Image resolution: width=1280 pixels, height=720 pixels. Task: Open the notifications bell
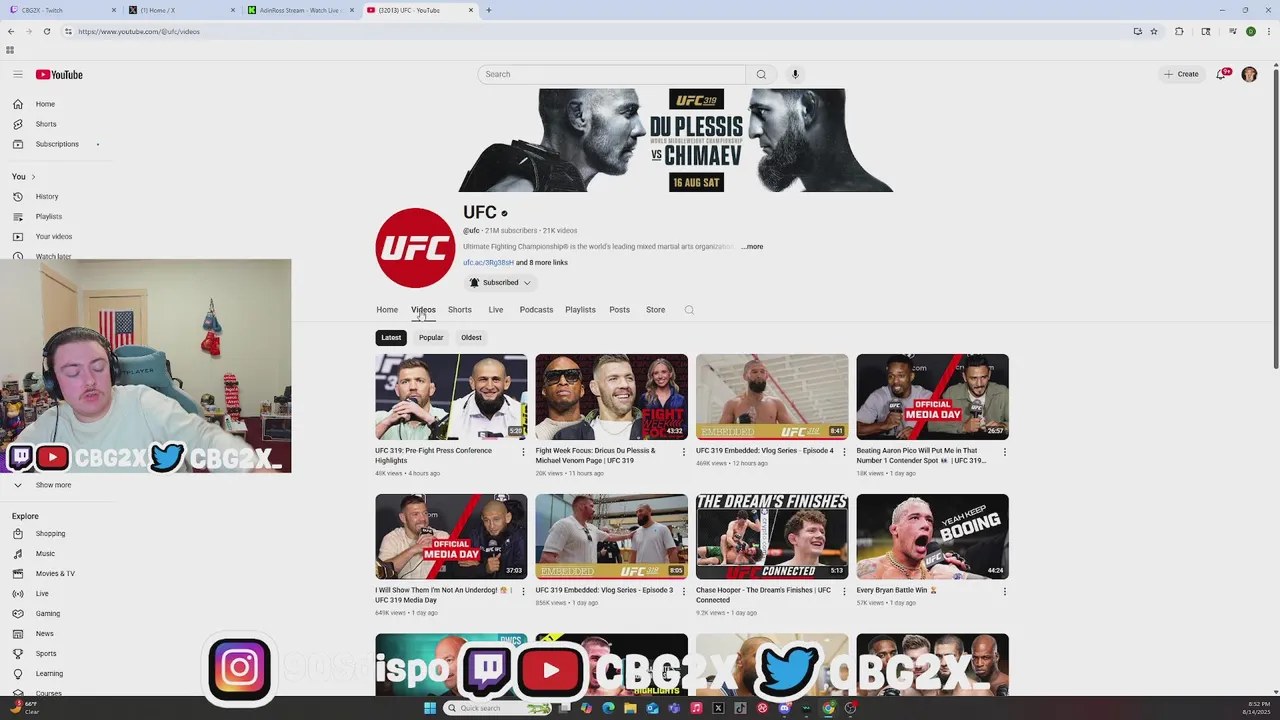coord(1222,74)
